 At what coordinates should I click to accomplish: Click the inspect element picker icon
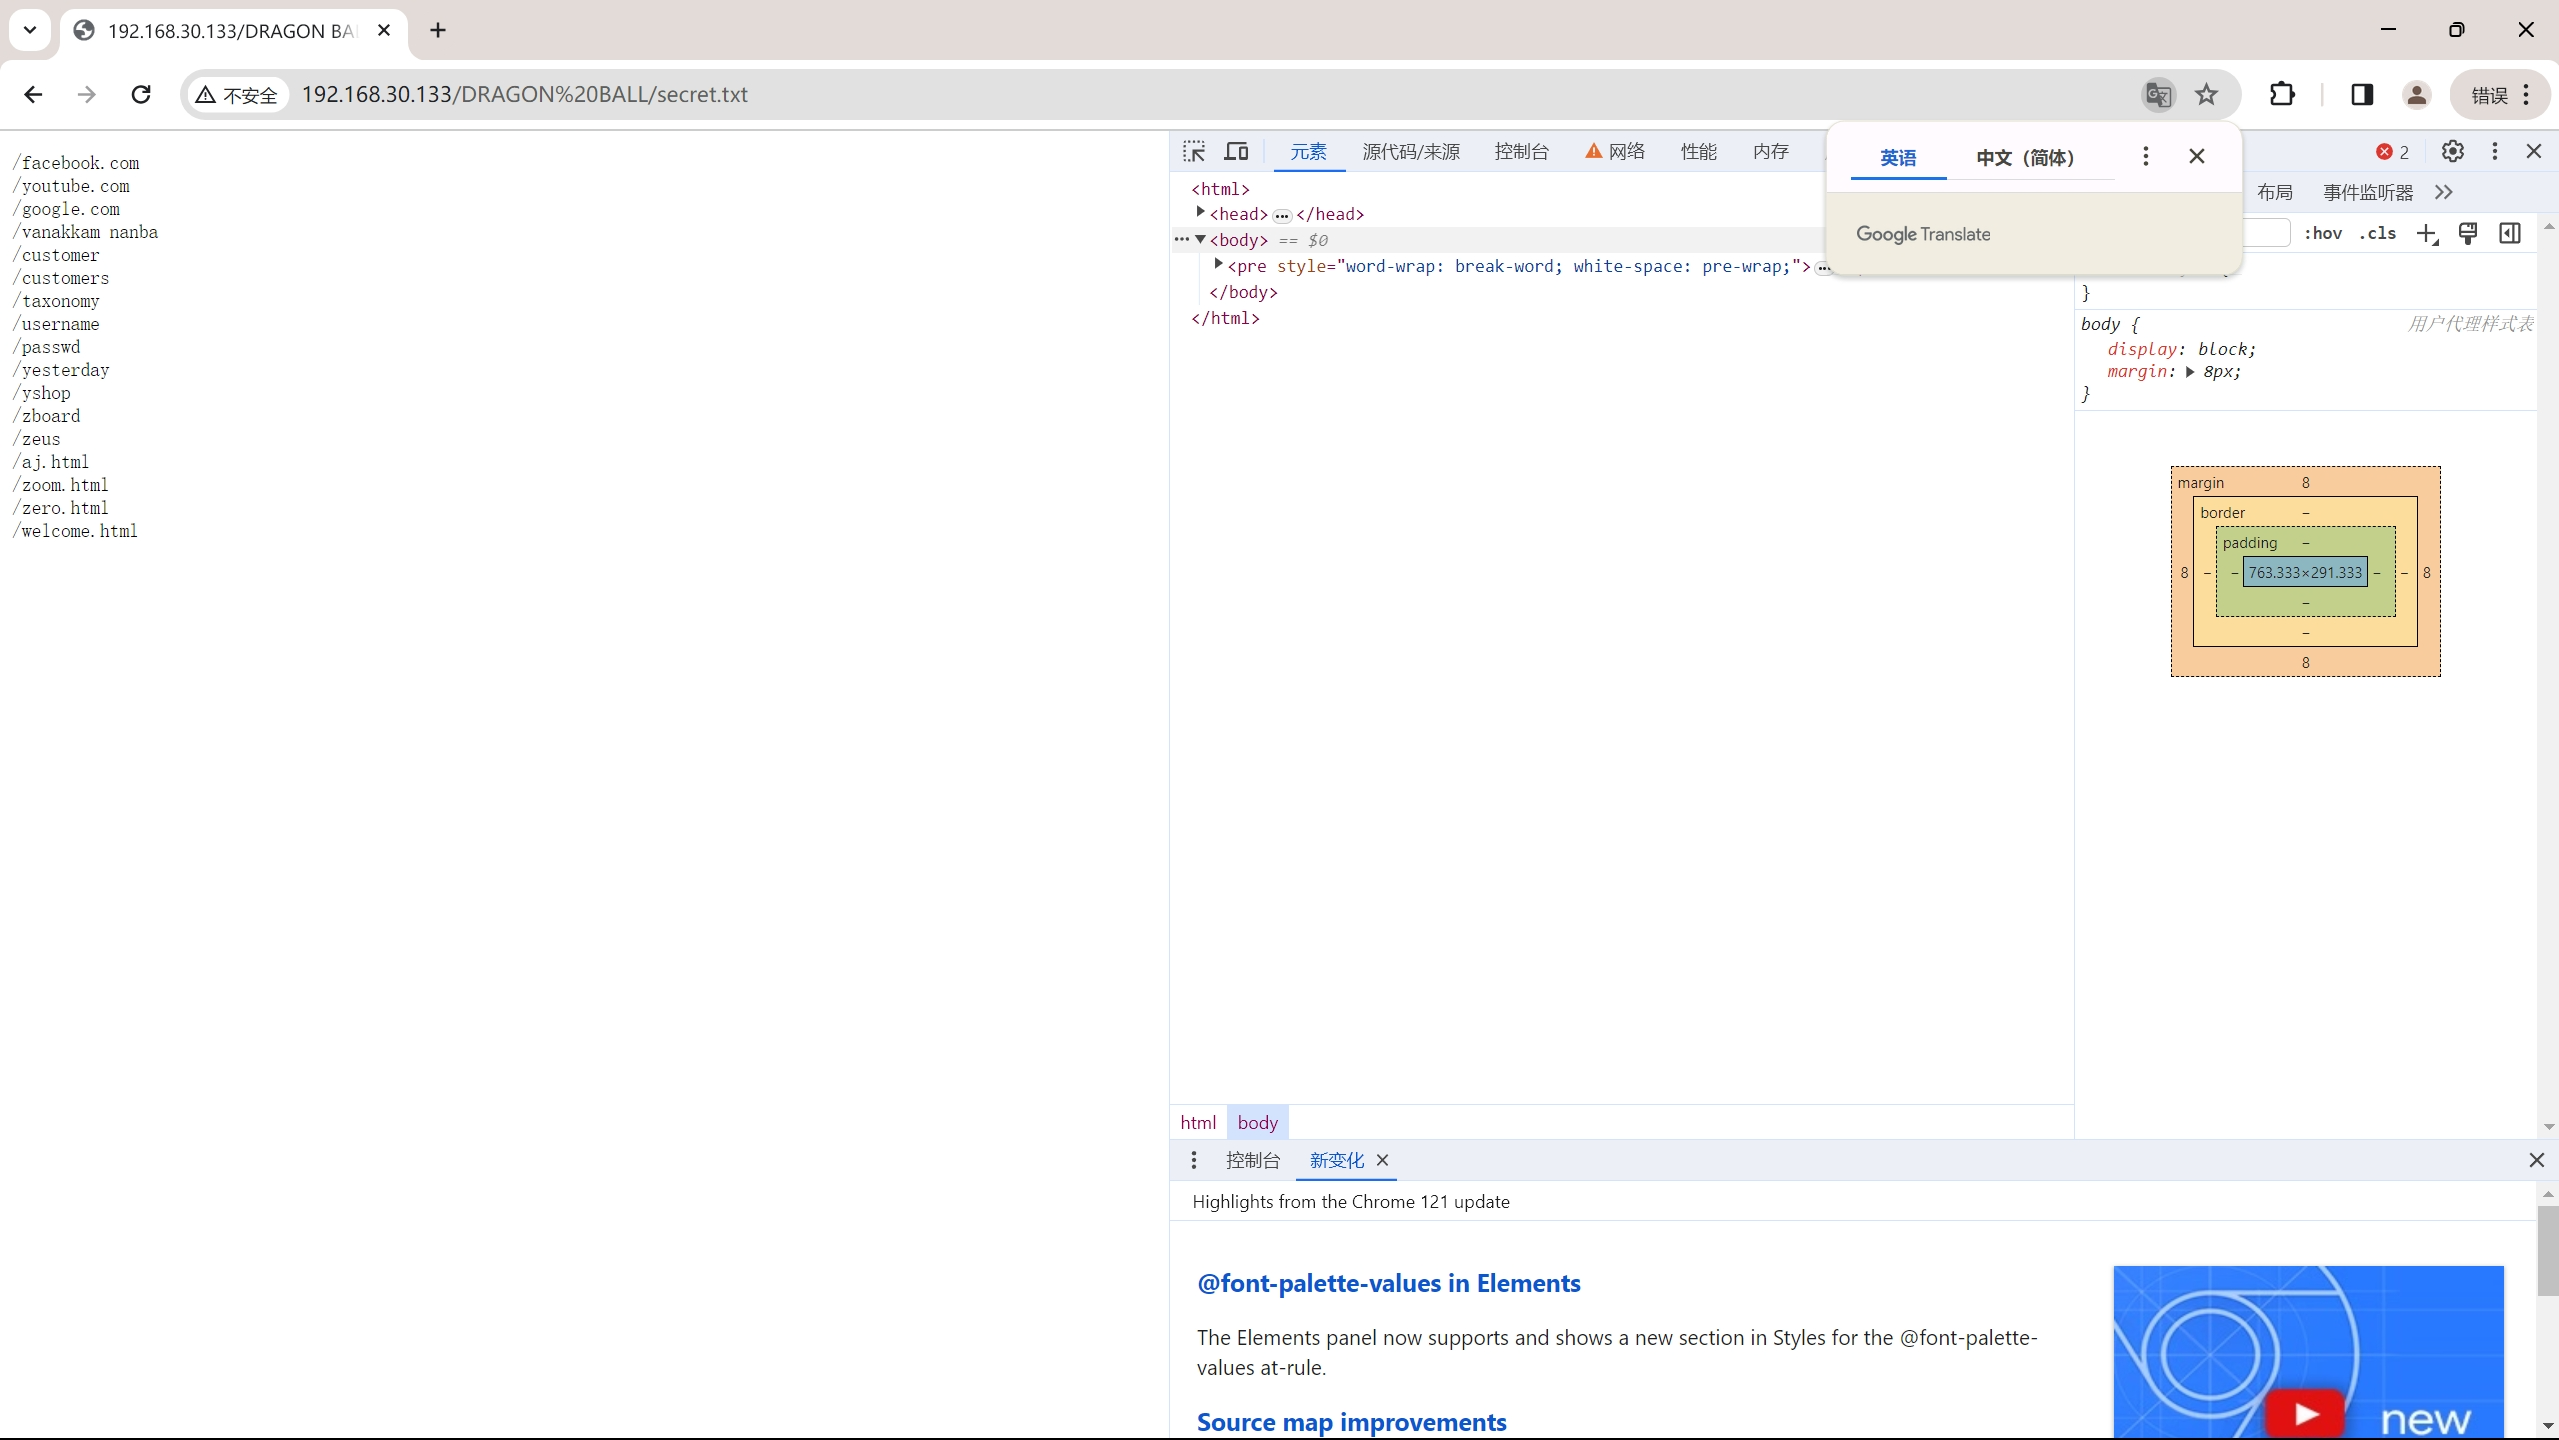click(x=1194, y=151)
